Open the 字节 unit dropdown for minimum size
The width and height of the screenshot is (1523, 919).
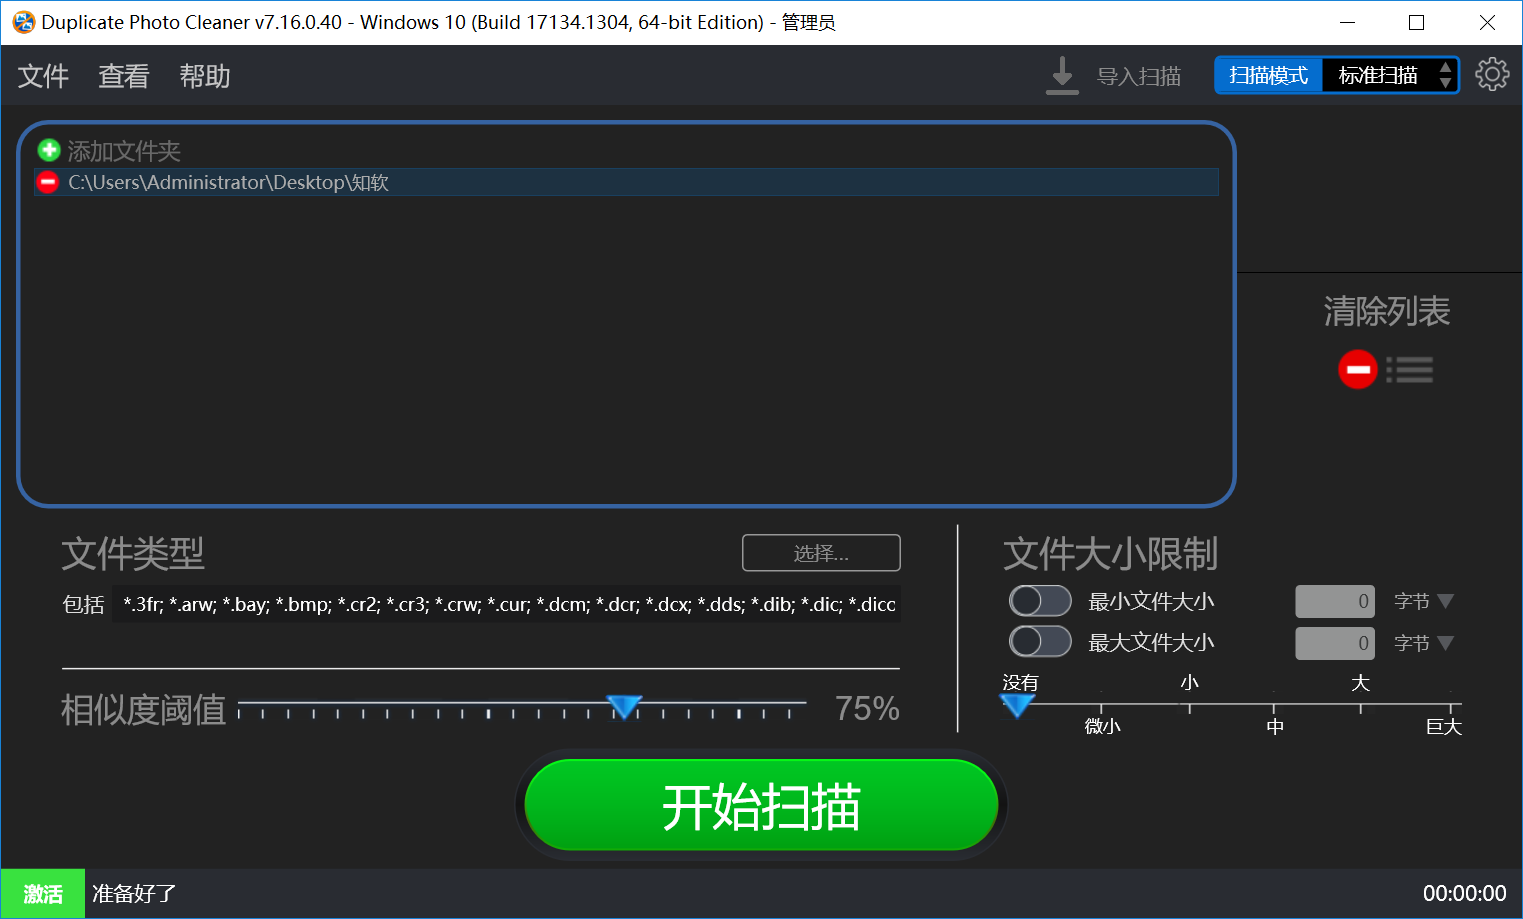tap(1424, 601)
